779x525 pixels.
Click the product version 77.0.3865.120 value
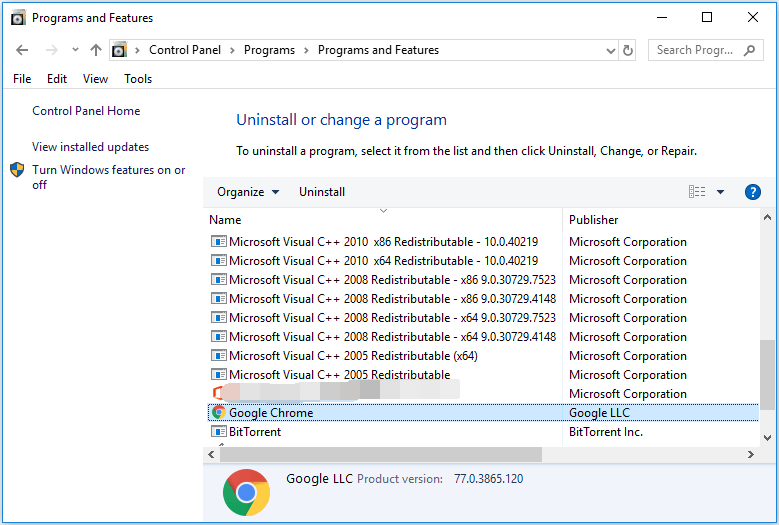pyautogui.click(x=488, y=479)
